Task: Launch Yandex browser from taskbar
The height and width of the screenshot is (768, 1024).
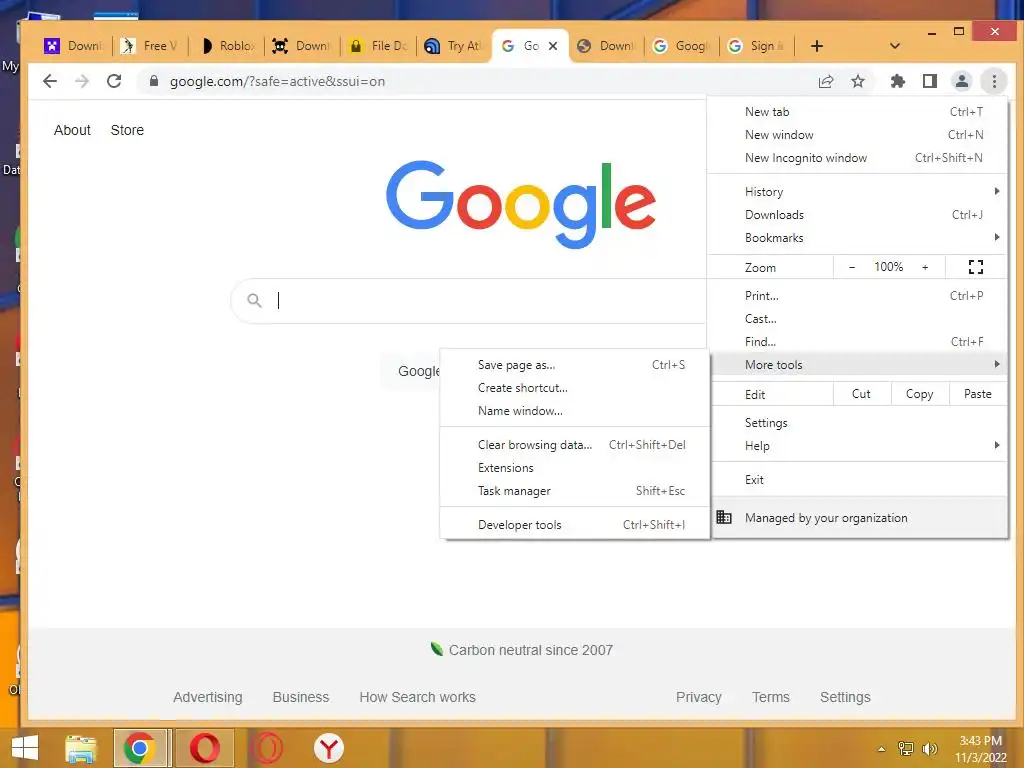Action: coord(328,748)
